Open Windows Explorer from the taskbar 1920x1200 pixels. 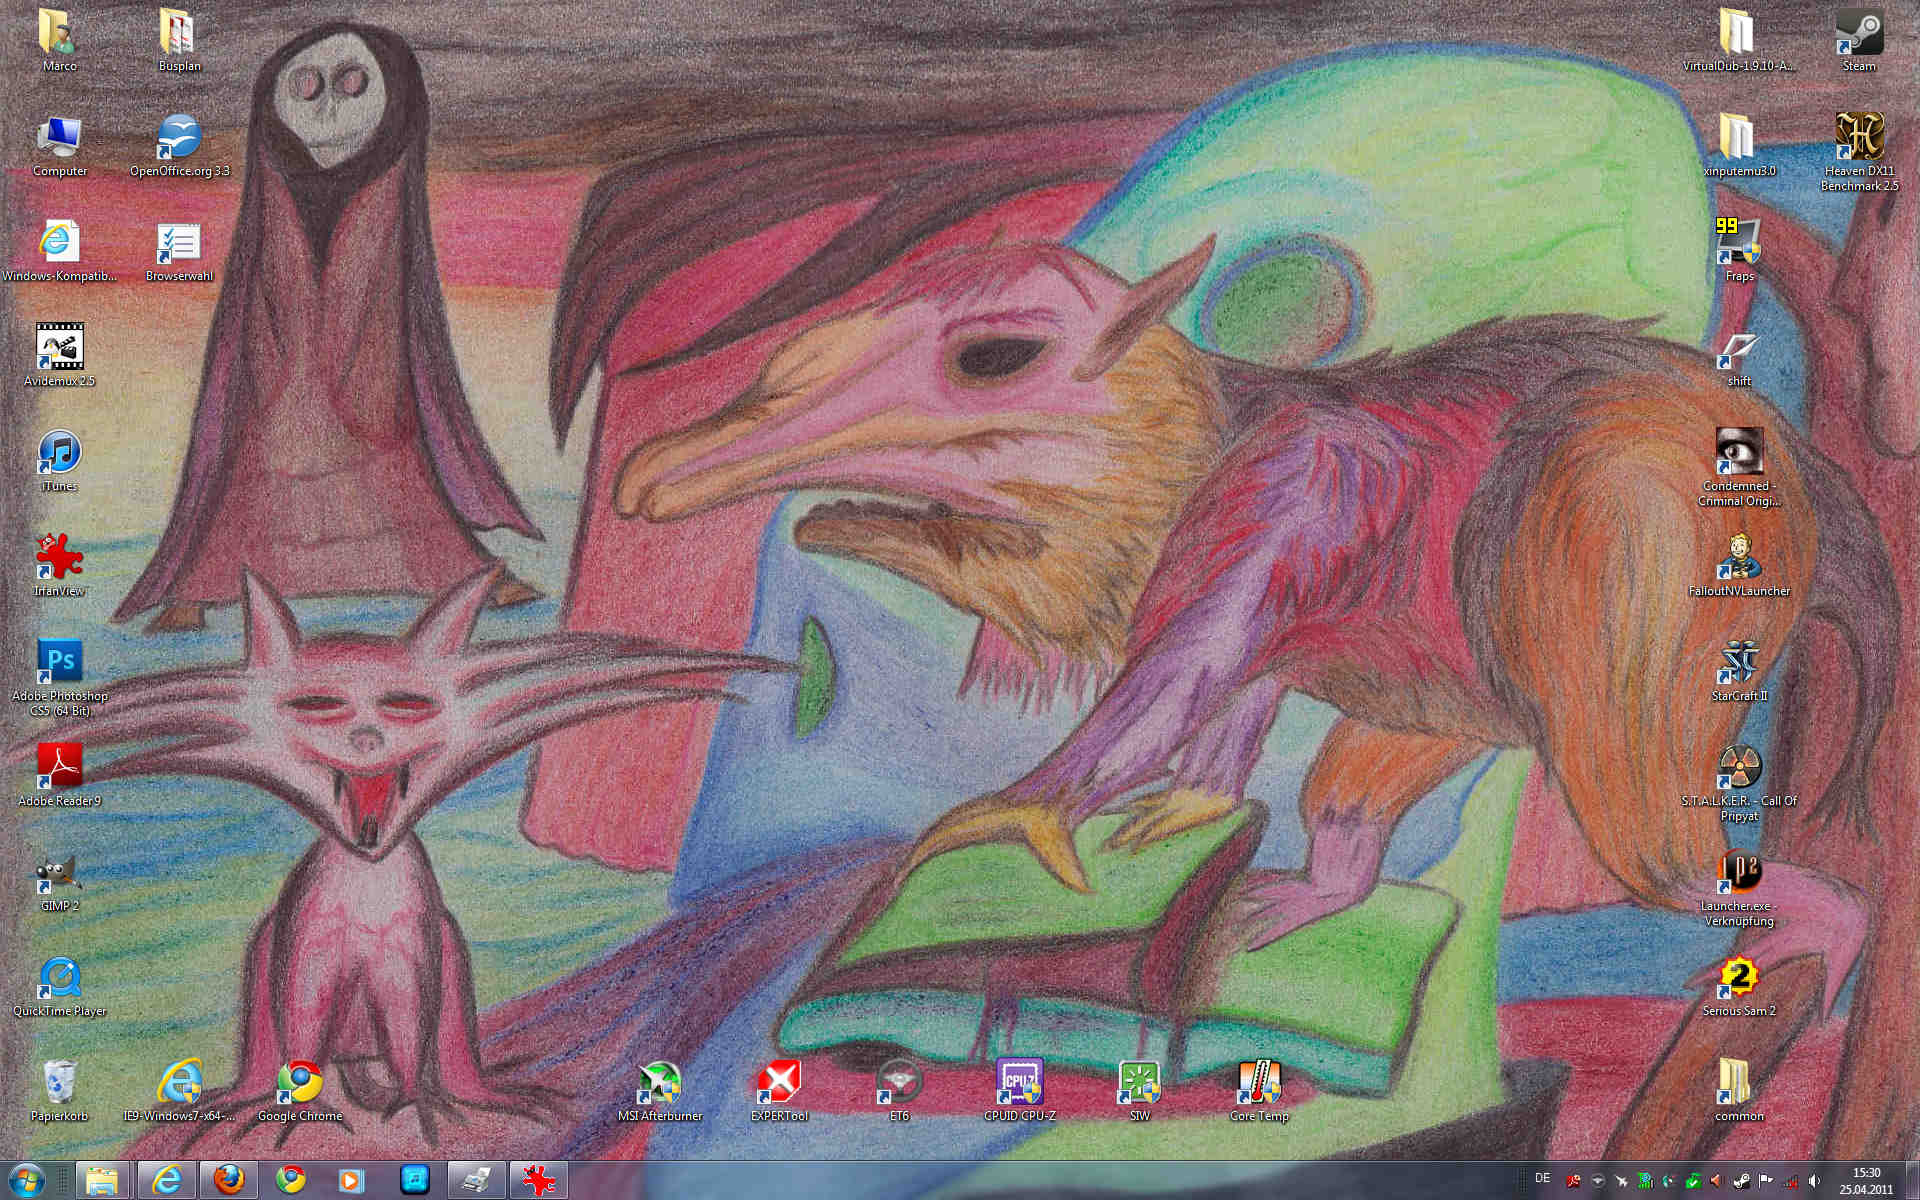pyautogui.click(x=102, y=1180)
